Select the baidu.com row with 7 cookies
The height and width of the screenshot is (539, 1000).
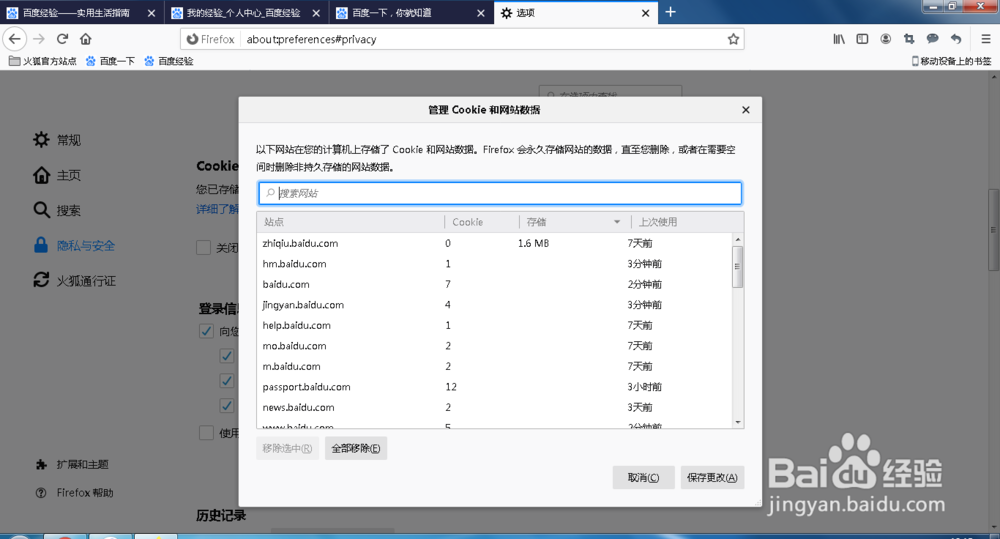495,284
